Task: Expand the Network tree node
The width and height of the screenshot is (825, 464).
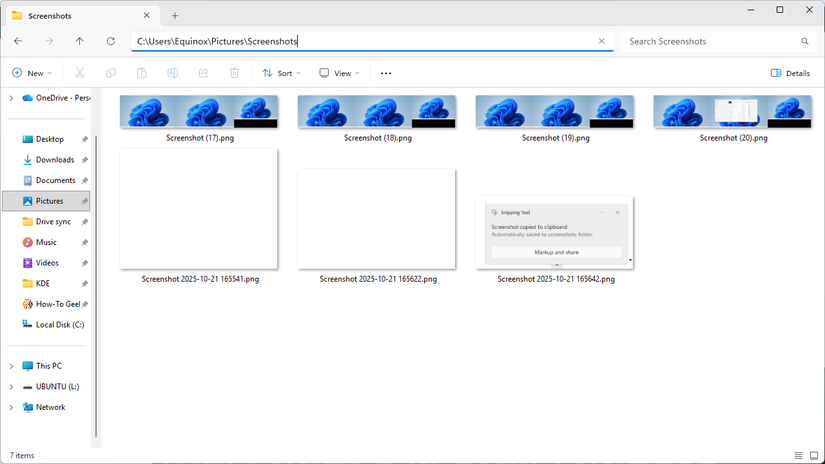Action: [x=11, y=407]
